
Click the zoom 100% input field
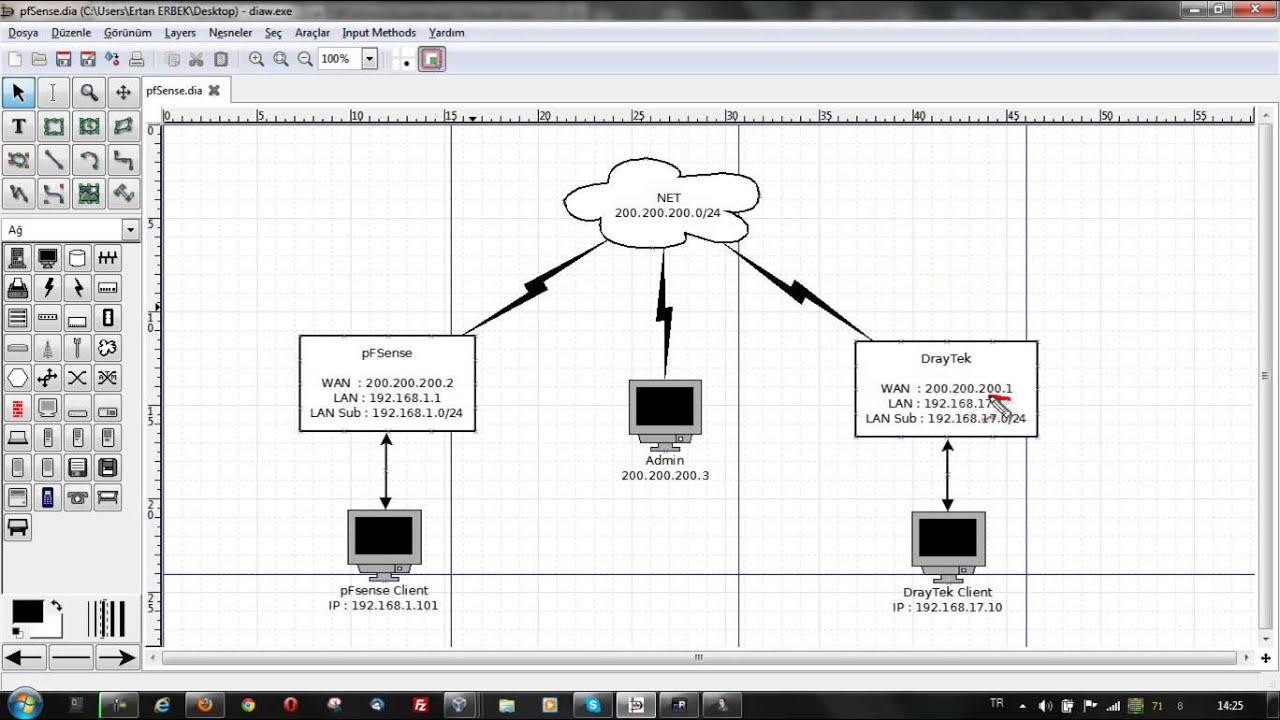pos(339,59)
